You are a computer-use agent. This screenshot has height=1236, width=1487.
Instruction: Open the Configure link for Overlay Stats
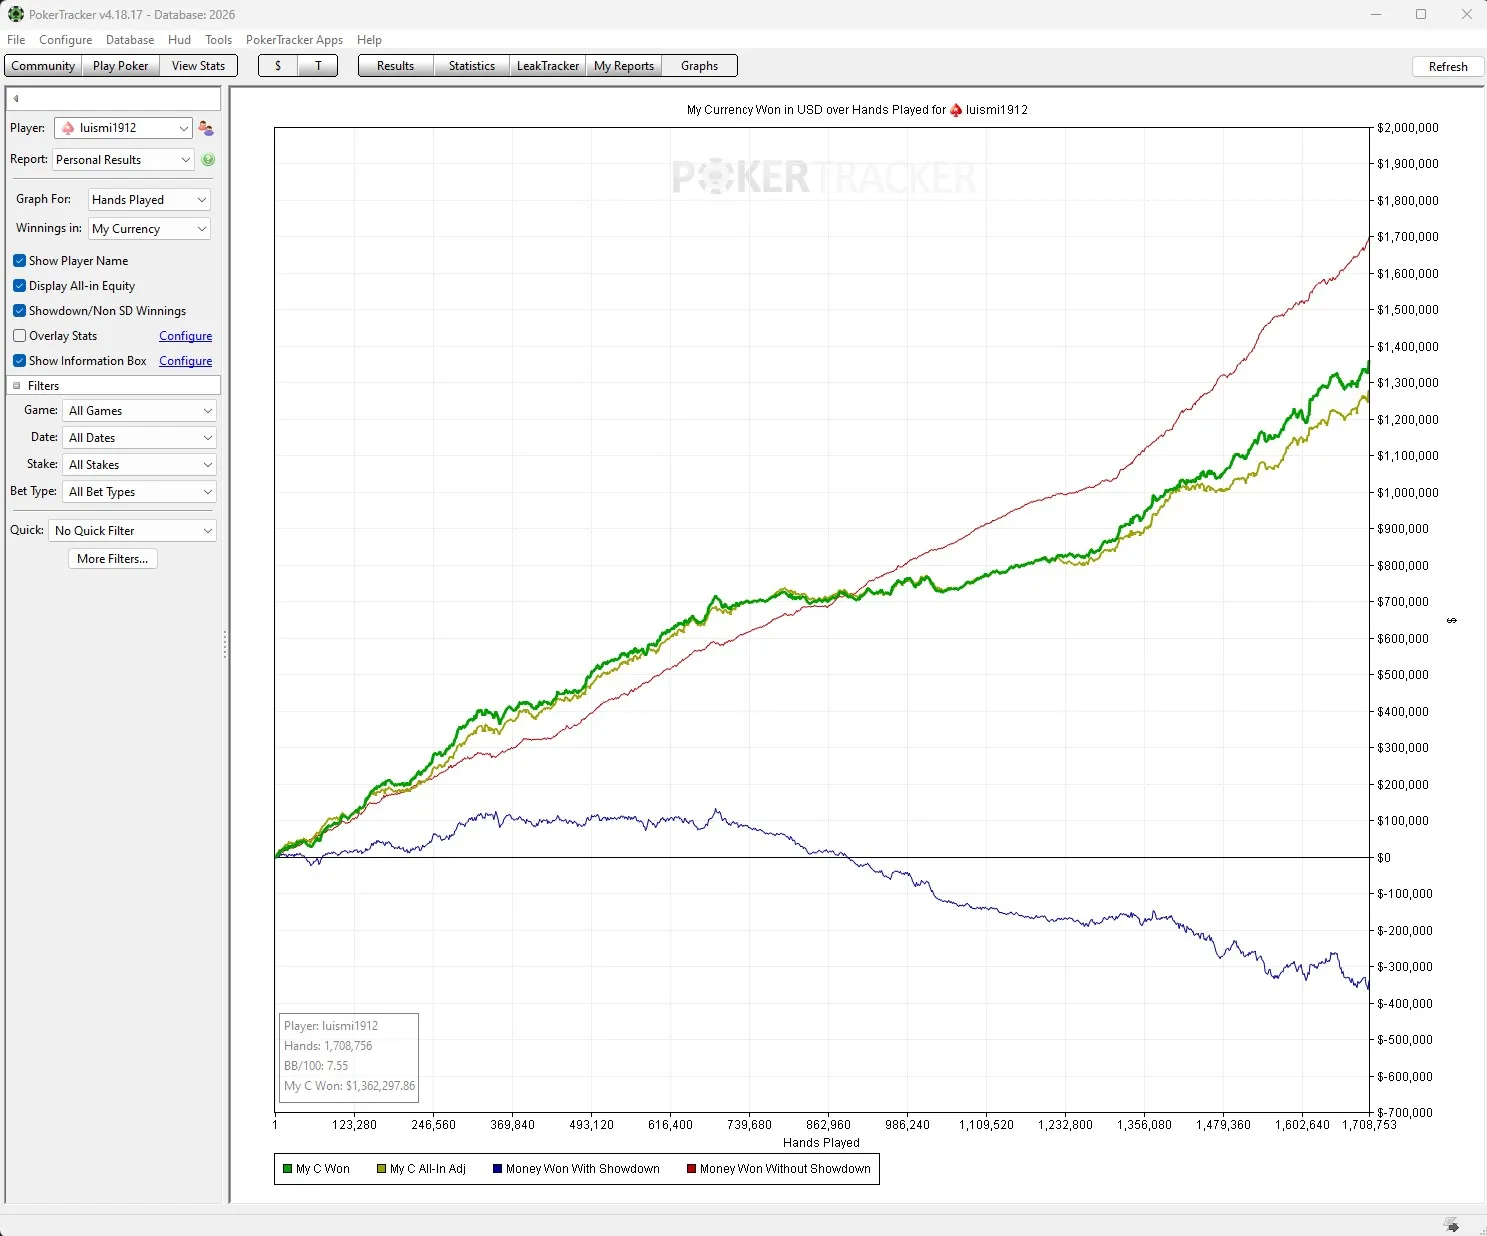tap(186, 336)
